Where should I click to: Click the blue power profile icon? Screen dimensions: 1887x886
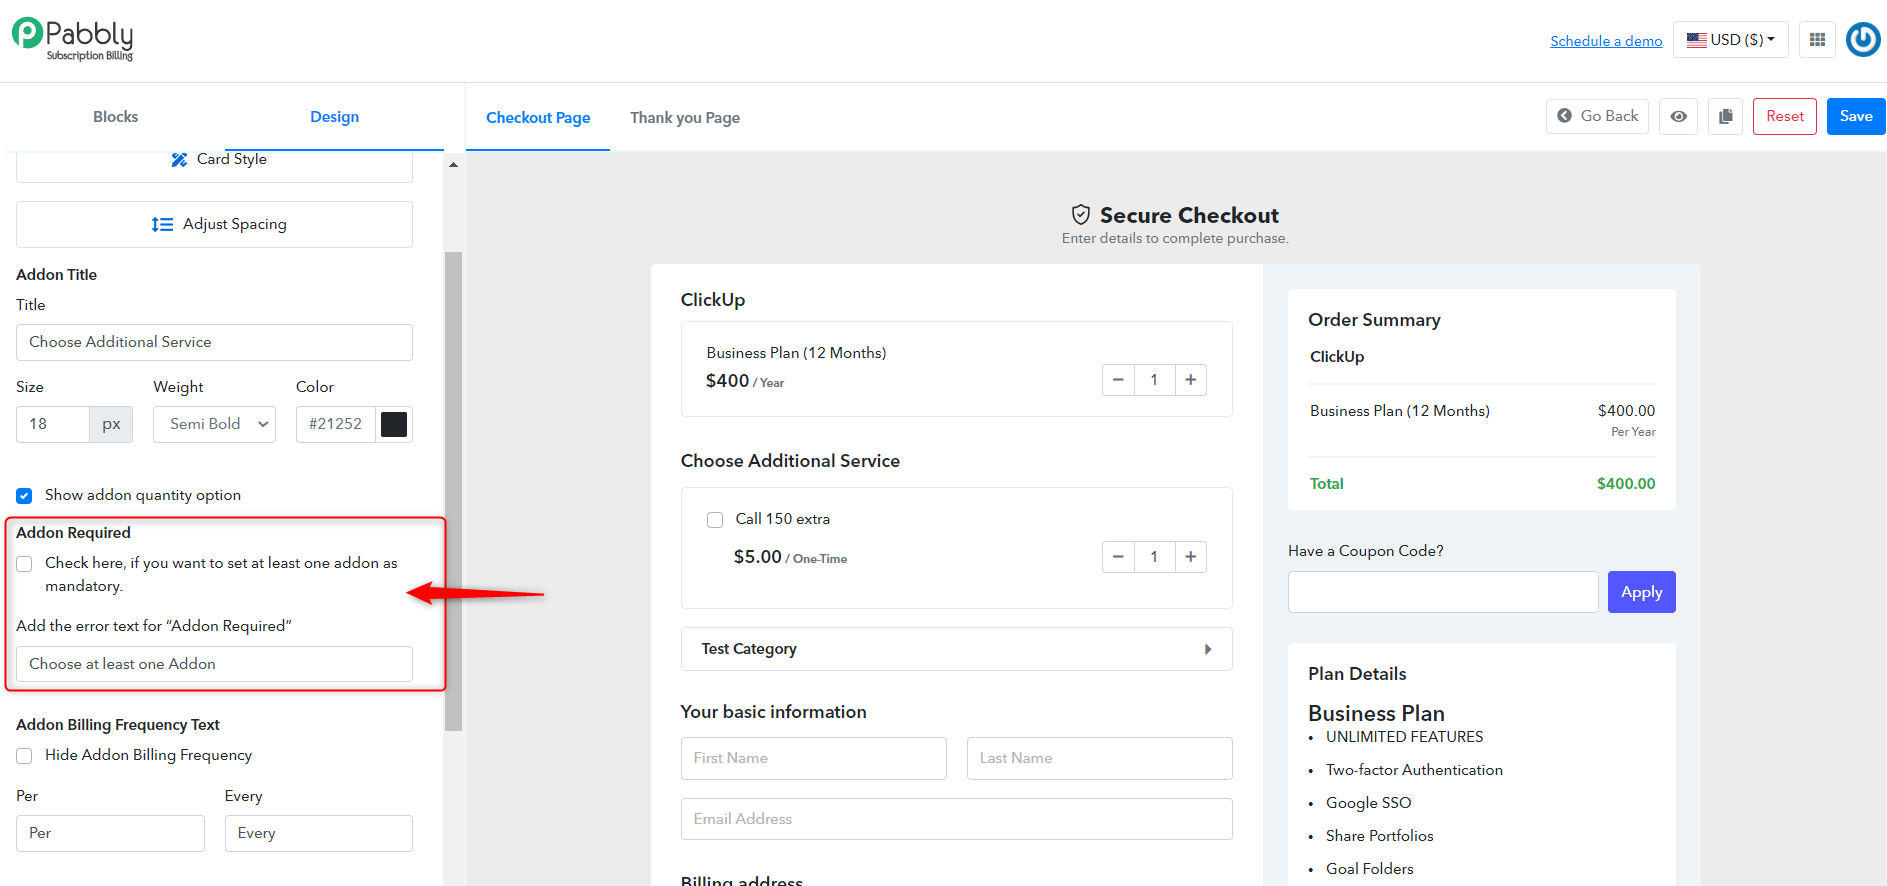coord(1863,40)
